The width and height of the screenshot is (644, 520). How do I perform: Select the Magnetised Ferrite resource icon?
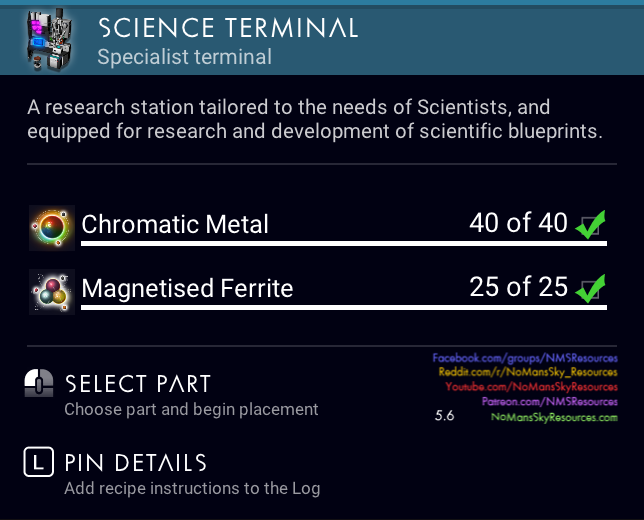click(x=52, y=292)
